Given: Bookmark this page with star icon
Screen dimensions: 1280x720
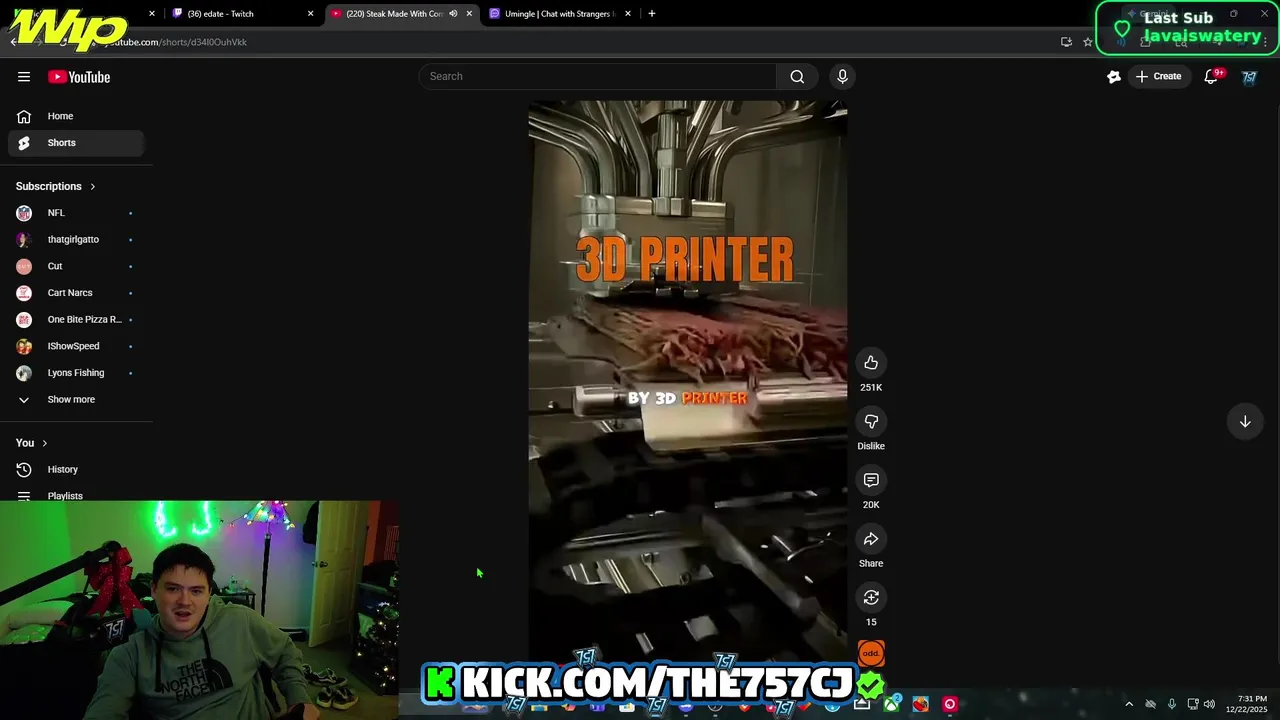Looking at the screenshot, I should pyautogui.click(x=1088, y=42).
